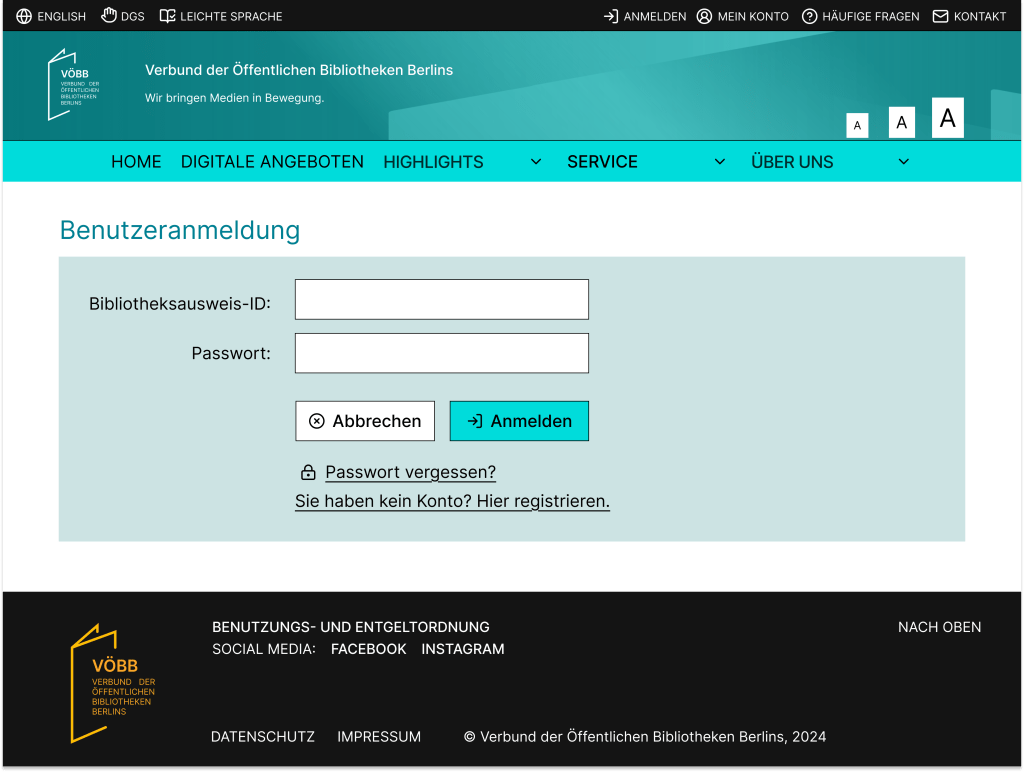The height and width of the screenshot is (772, 1024).
Task: Set font size to small A
Action: [857, 126]
